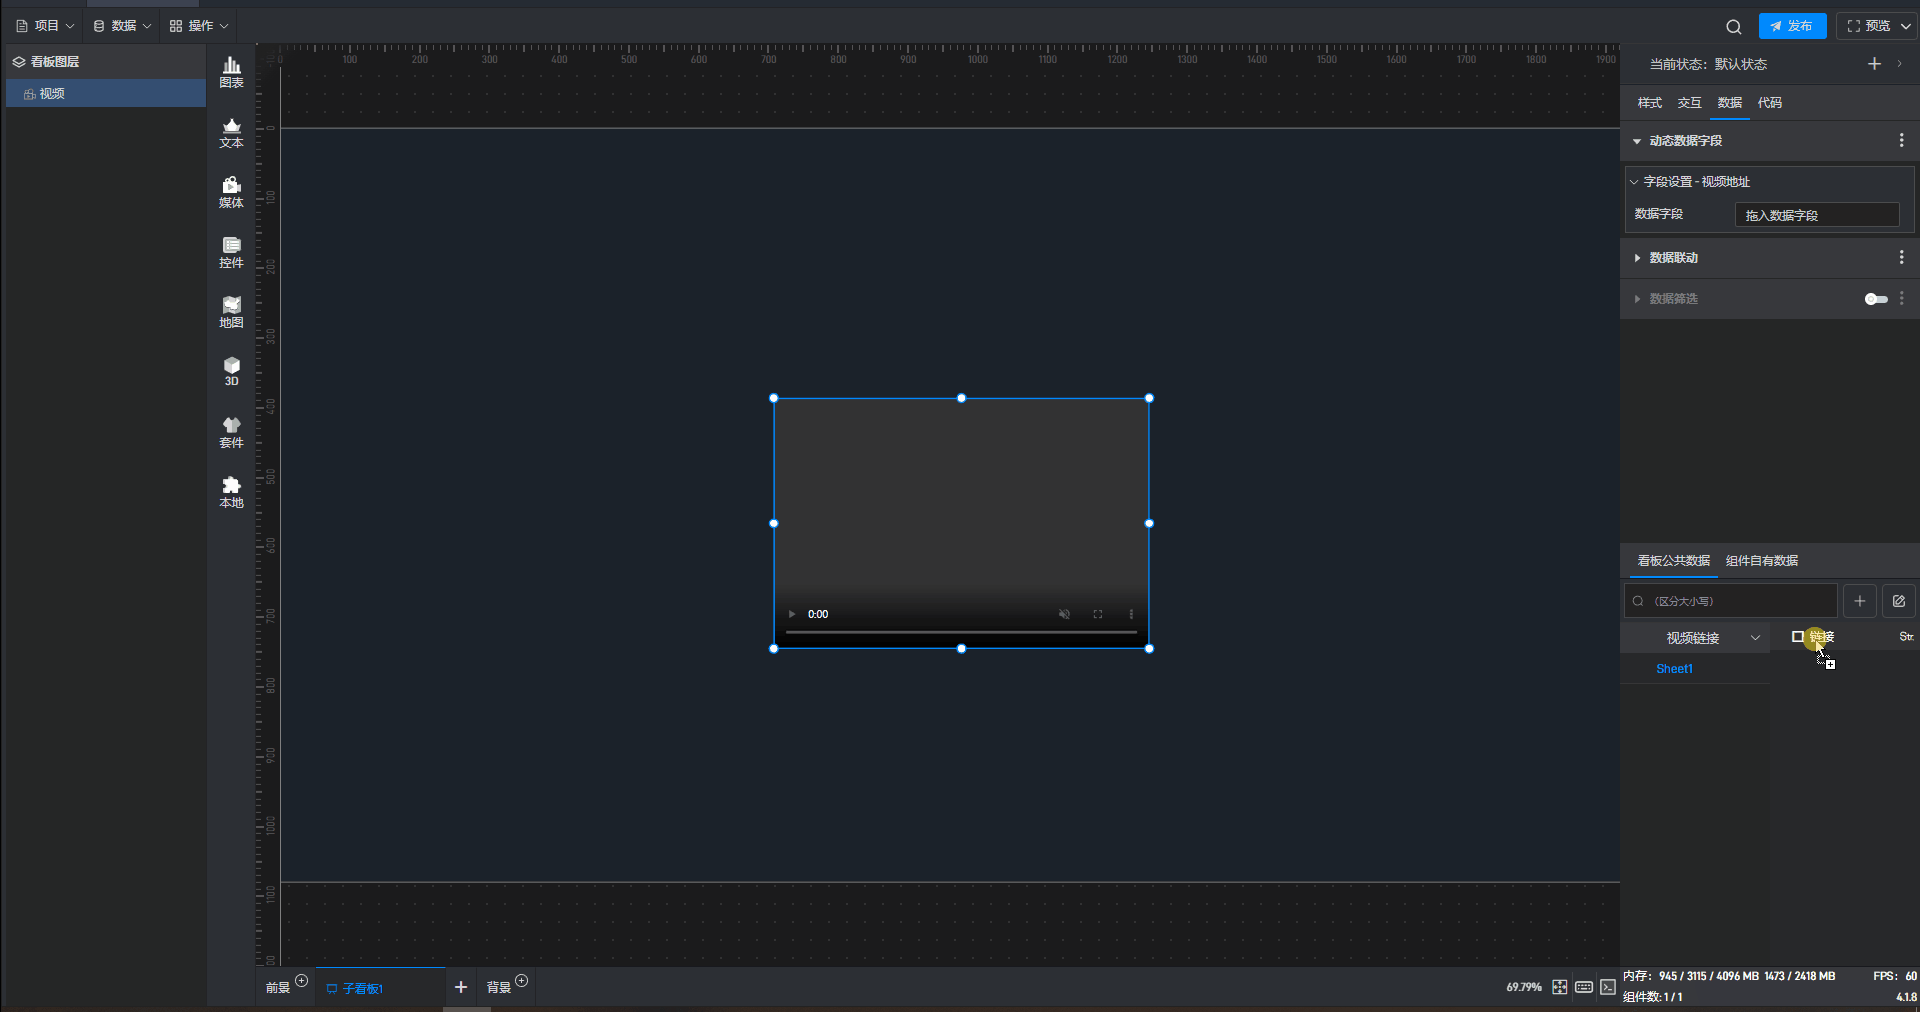Screen dimensions: 1920x1012
Task: Open the 视频链接 dataset dropdown
Action: point(1695,638)
